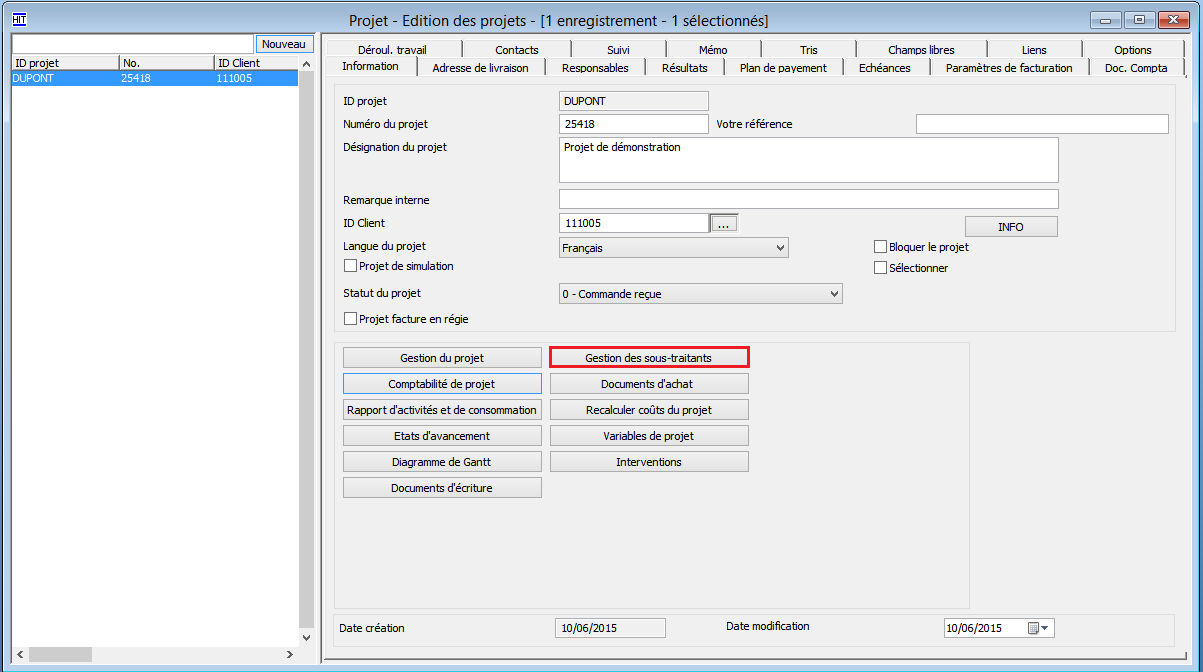Click the Gestion des sous-traitants button

pyautogui.click(x=649, y=358)
